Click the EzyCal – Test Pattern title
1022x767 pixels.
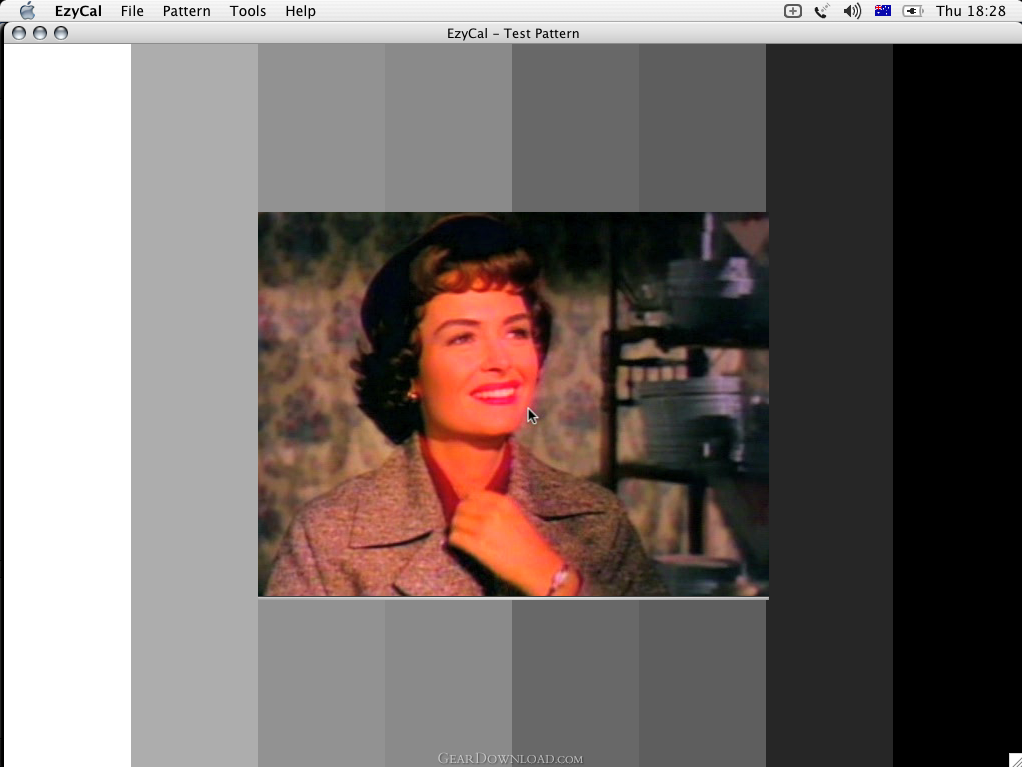(x=513, y=33)
